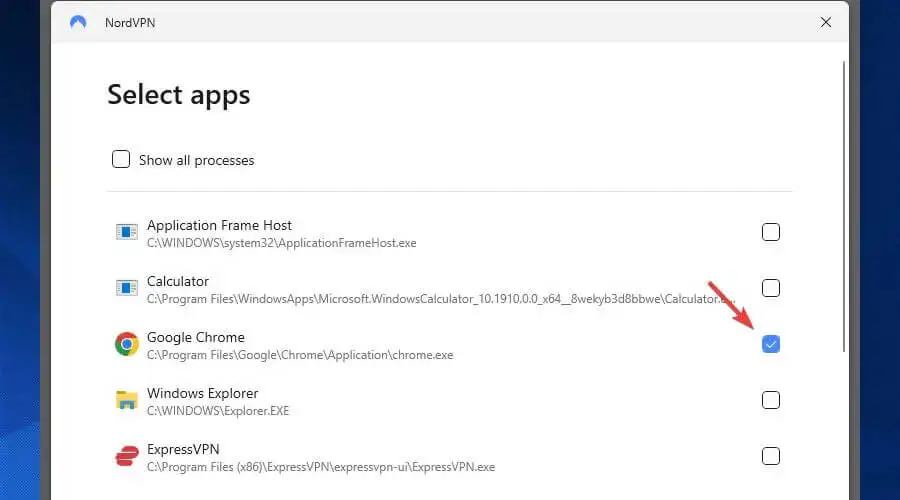Select the Google Chrome name label
Viewport: 900px width, 500px height.
click(195, 337)
